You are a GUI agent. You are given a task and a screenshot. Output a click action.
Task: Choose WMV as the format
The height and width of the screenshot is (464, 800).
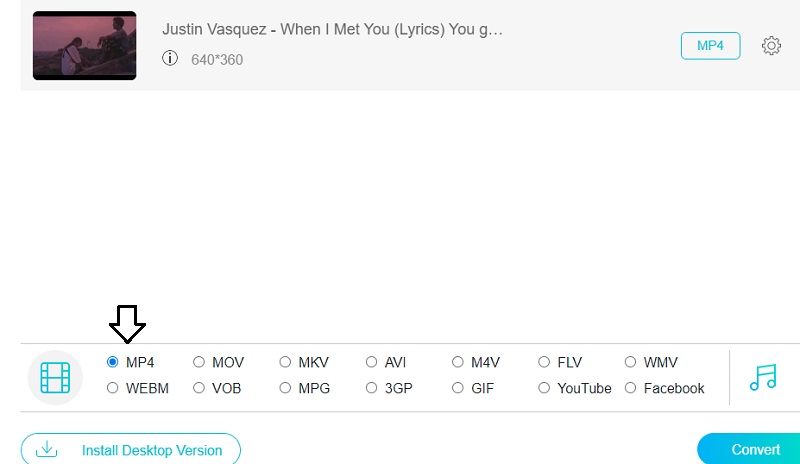coord(631,362)
